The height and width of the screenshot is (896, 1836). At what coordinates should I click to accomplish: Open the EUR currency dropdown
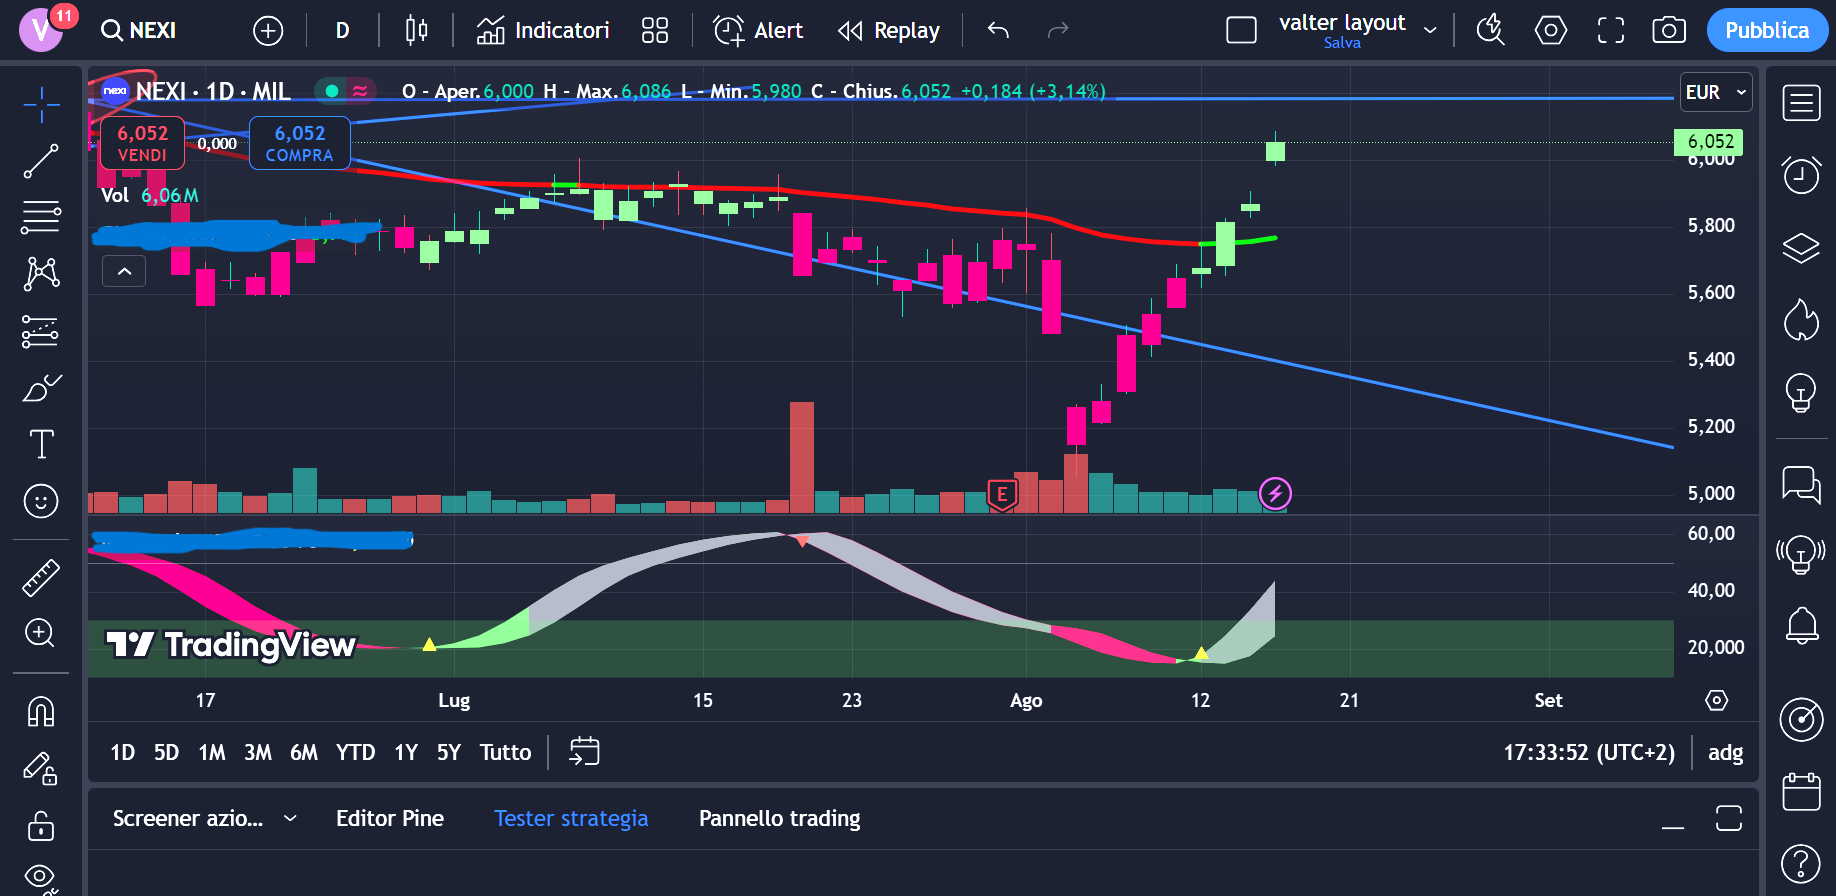pyautogui.click(x=1716, y=92)
